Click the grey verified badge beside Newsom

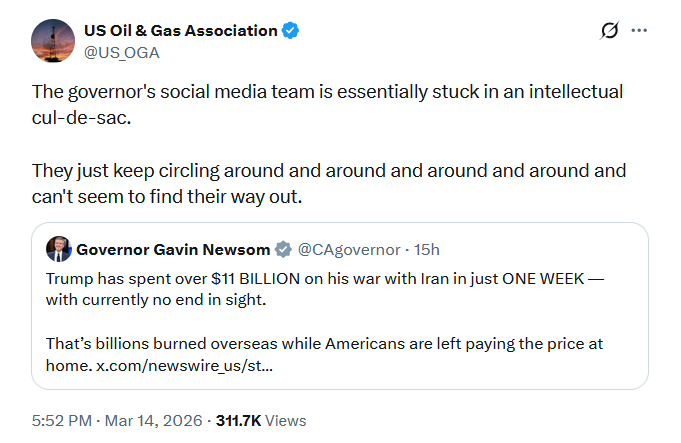[x=284, y=249]
